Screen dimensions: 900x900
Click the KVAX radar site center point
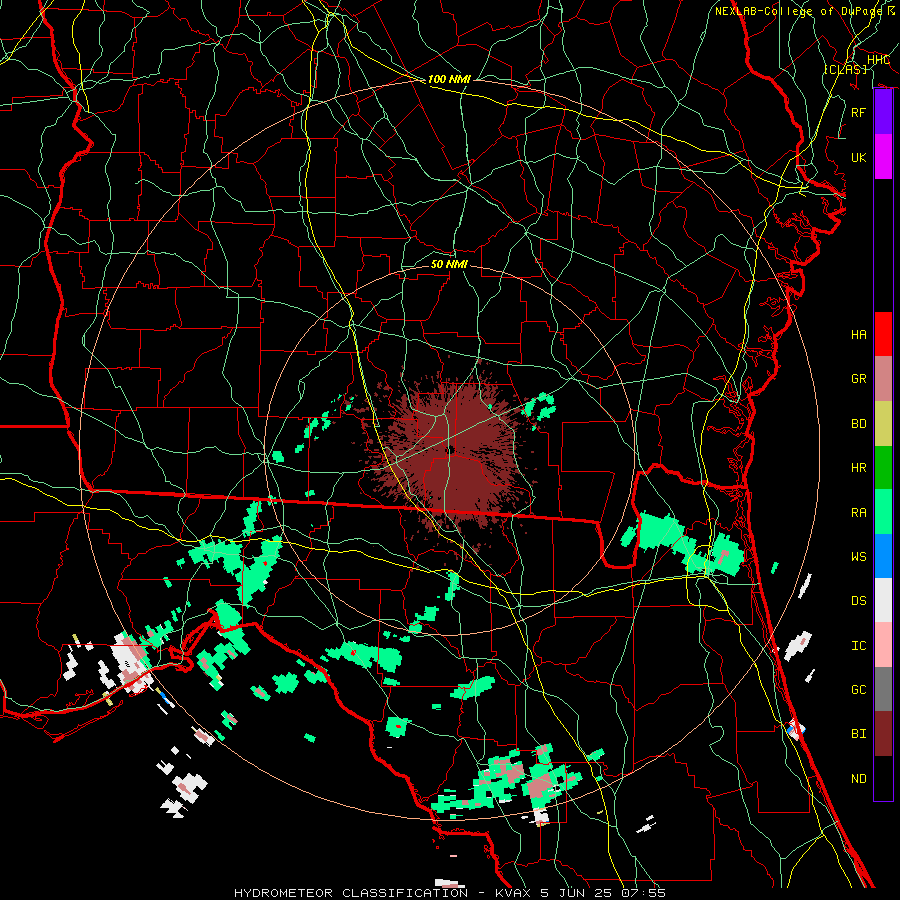click(x=450, y=450)
